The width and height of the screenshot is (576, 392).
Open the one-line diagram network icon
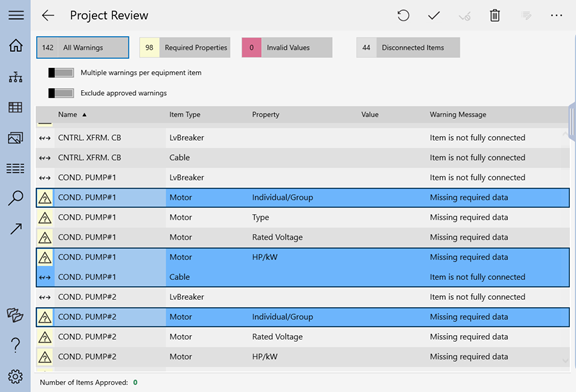[16, 76]
